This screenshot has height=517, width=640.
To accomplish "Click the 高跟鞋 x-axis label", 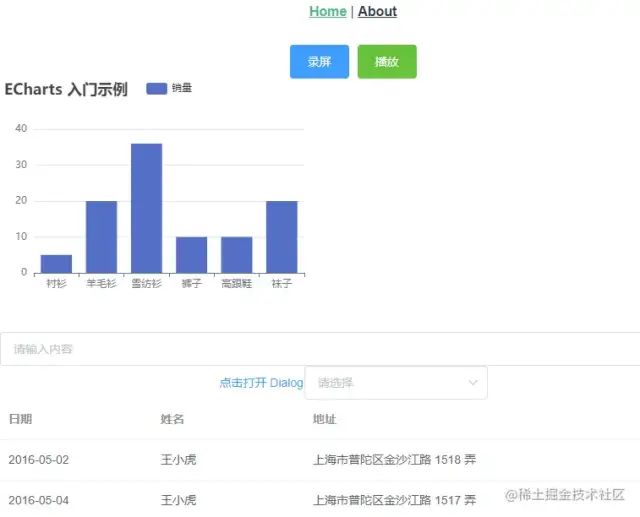I will 237,283.
